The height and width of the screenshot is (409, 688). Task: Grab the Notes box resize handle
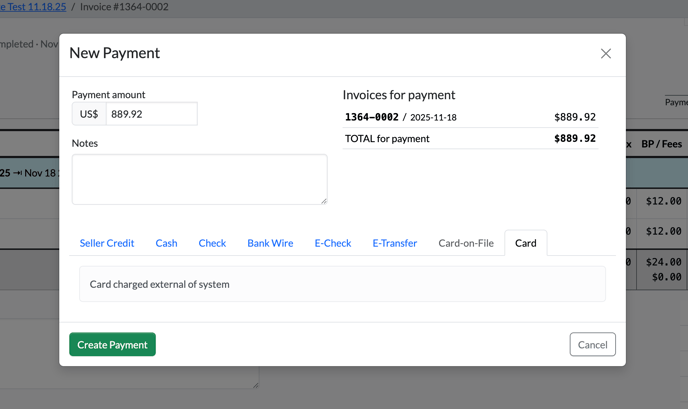pos(323,200)
